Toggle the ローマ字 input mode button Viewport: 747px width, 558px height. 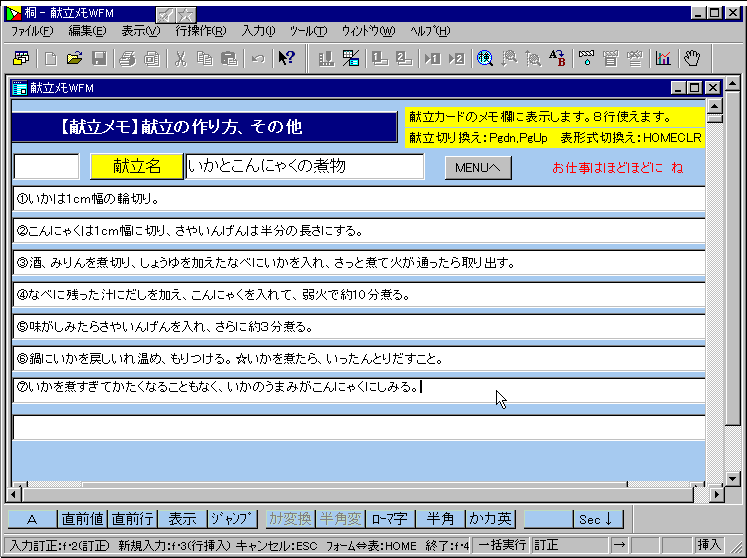(389, 519)
